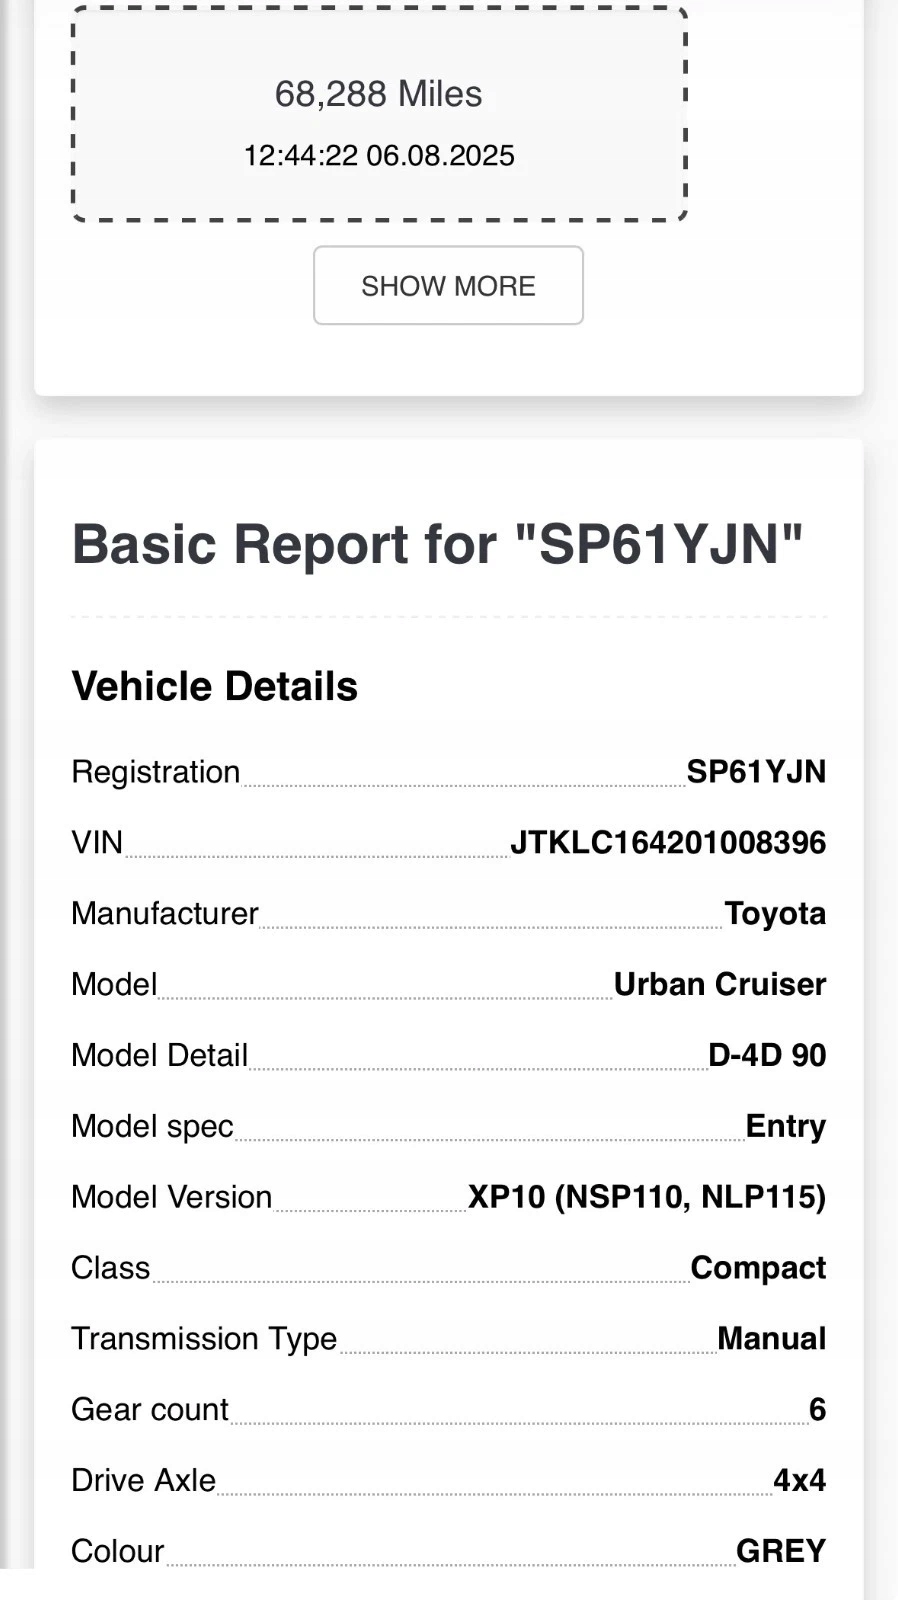Click the Basic Report for SP61YJN heading
Viewport: 898px width, 1600px height.
point(437,545)
